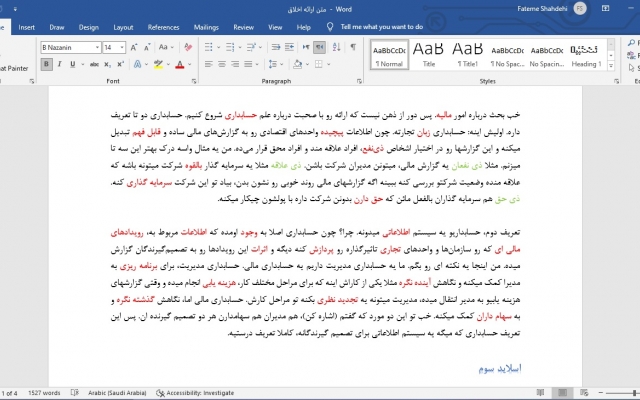The width and height of the screenshot is (640, 400).
Task: Open Replace tool in Editing group
Action: [632, 55]
